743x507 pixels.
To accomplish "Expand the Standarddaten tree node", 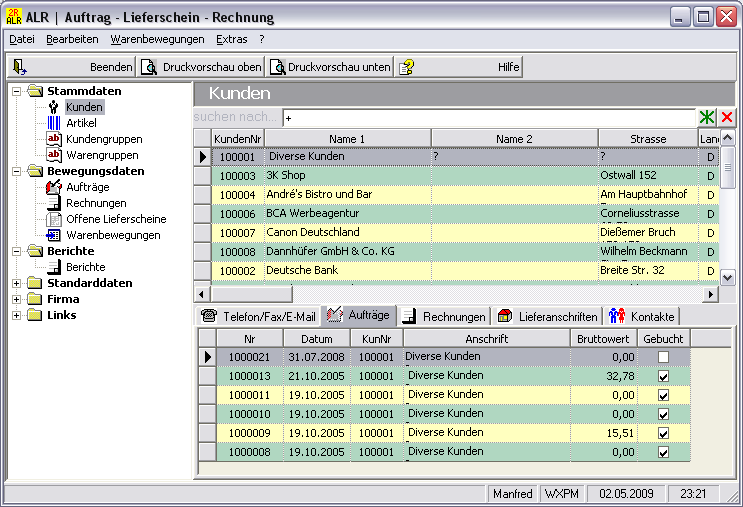I will [x=17, y=283].
